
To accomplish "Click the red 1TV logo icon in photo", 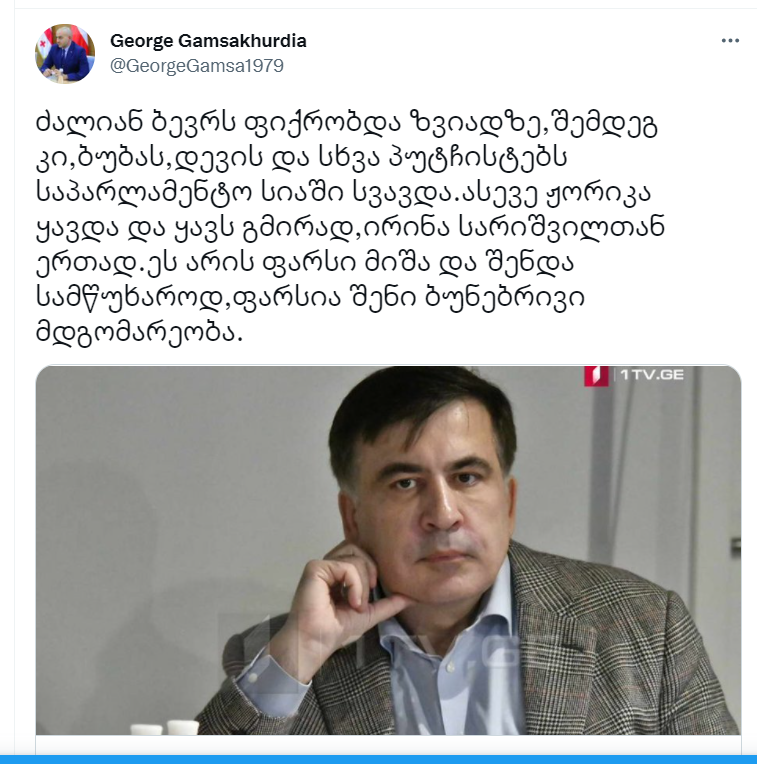I will 596,375.
